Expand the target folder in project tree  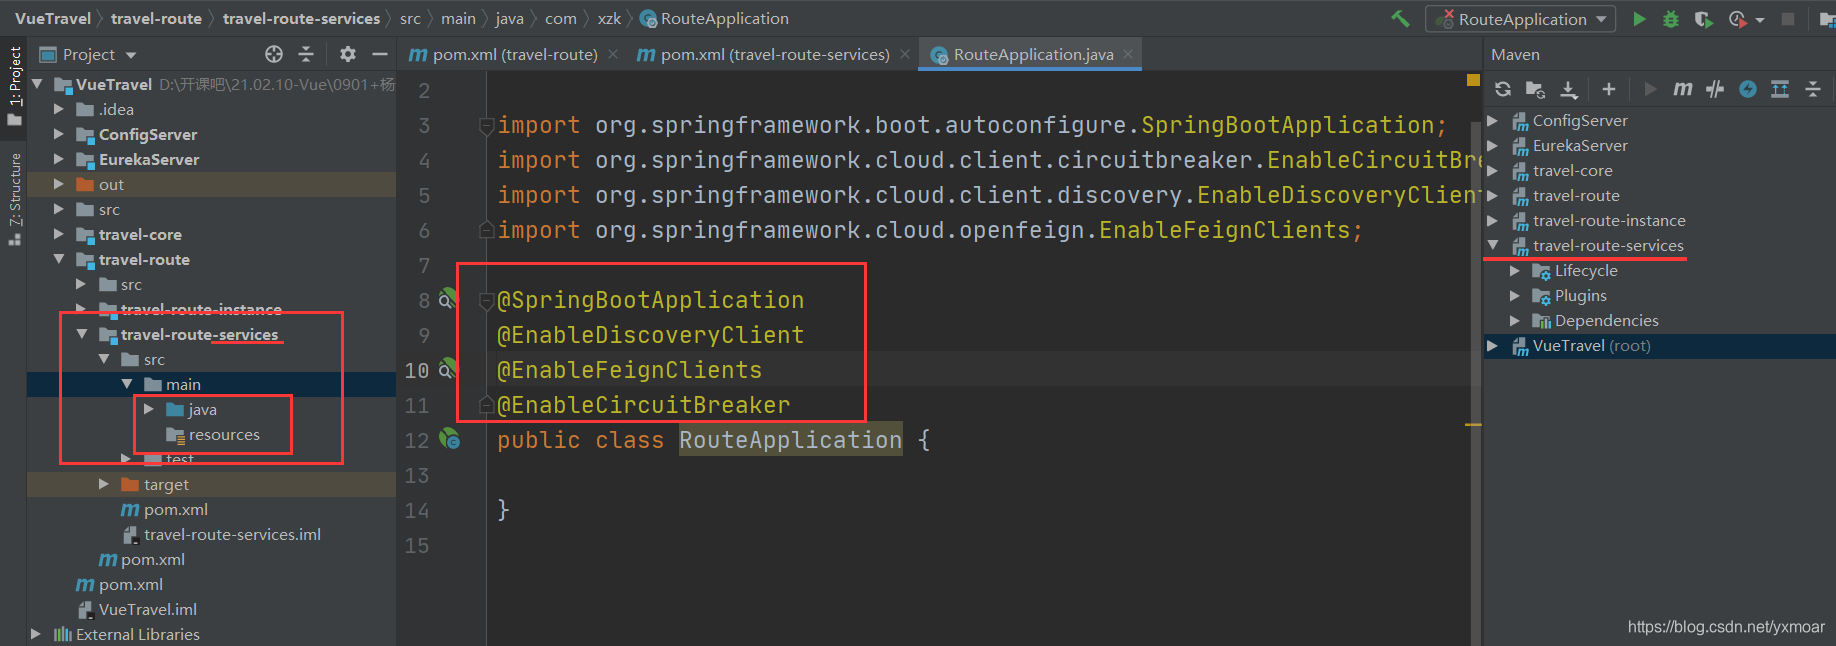104,484
